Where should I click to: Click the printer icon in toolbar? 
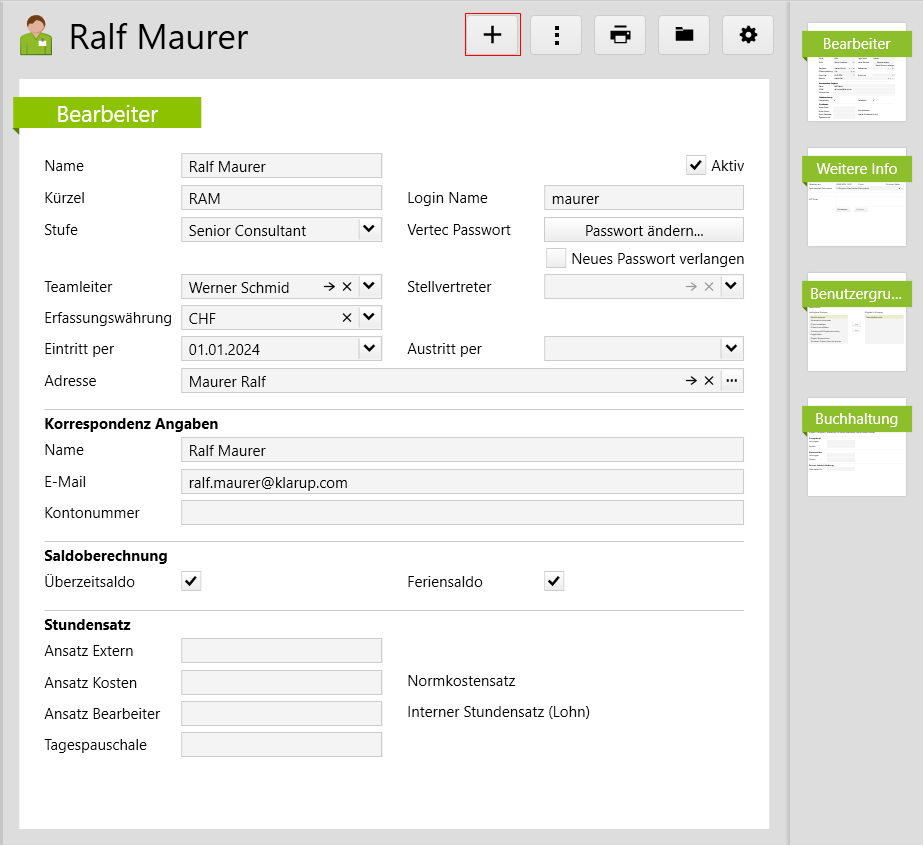[x=620, y=35]
